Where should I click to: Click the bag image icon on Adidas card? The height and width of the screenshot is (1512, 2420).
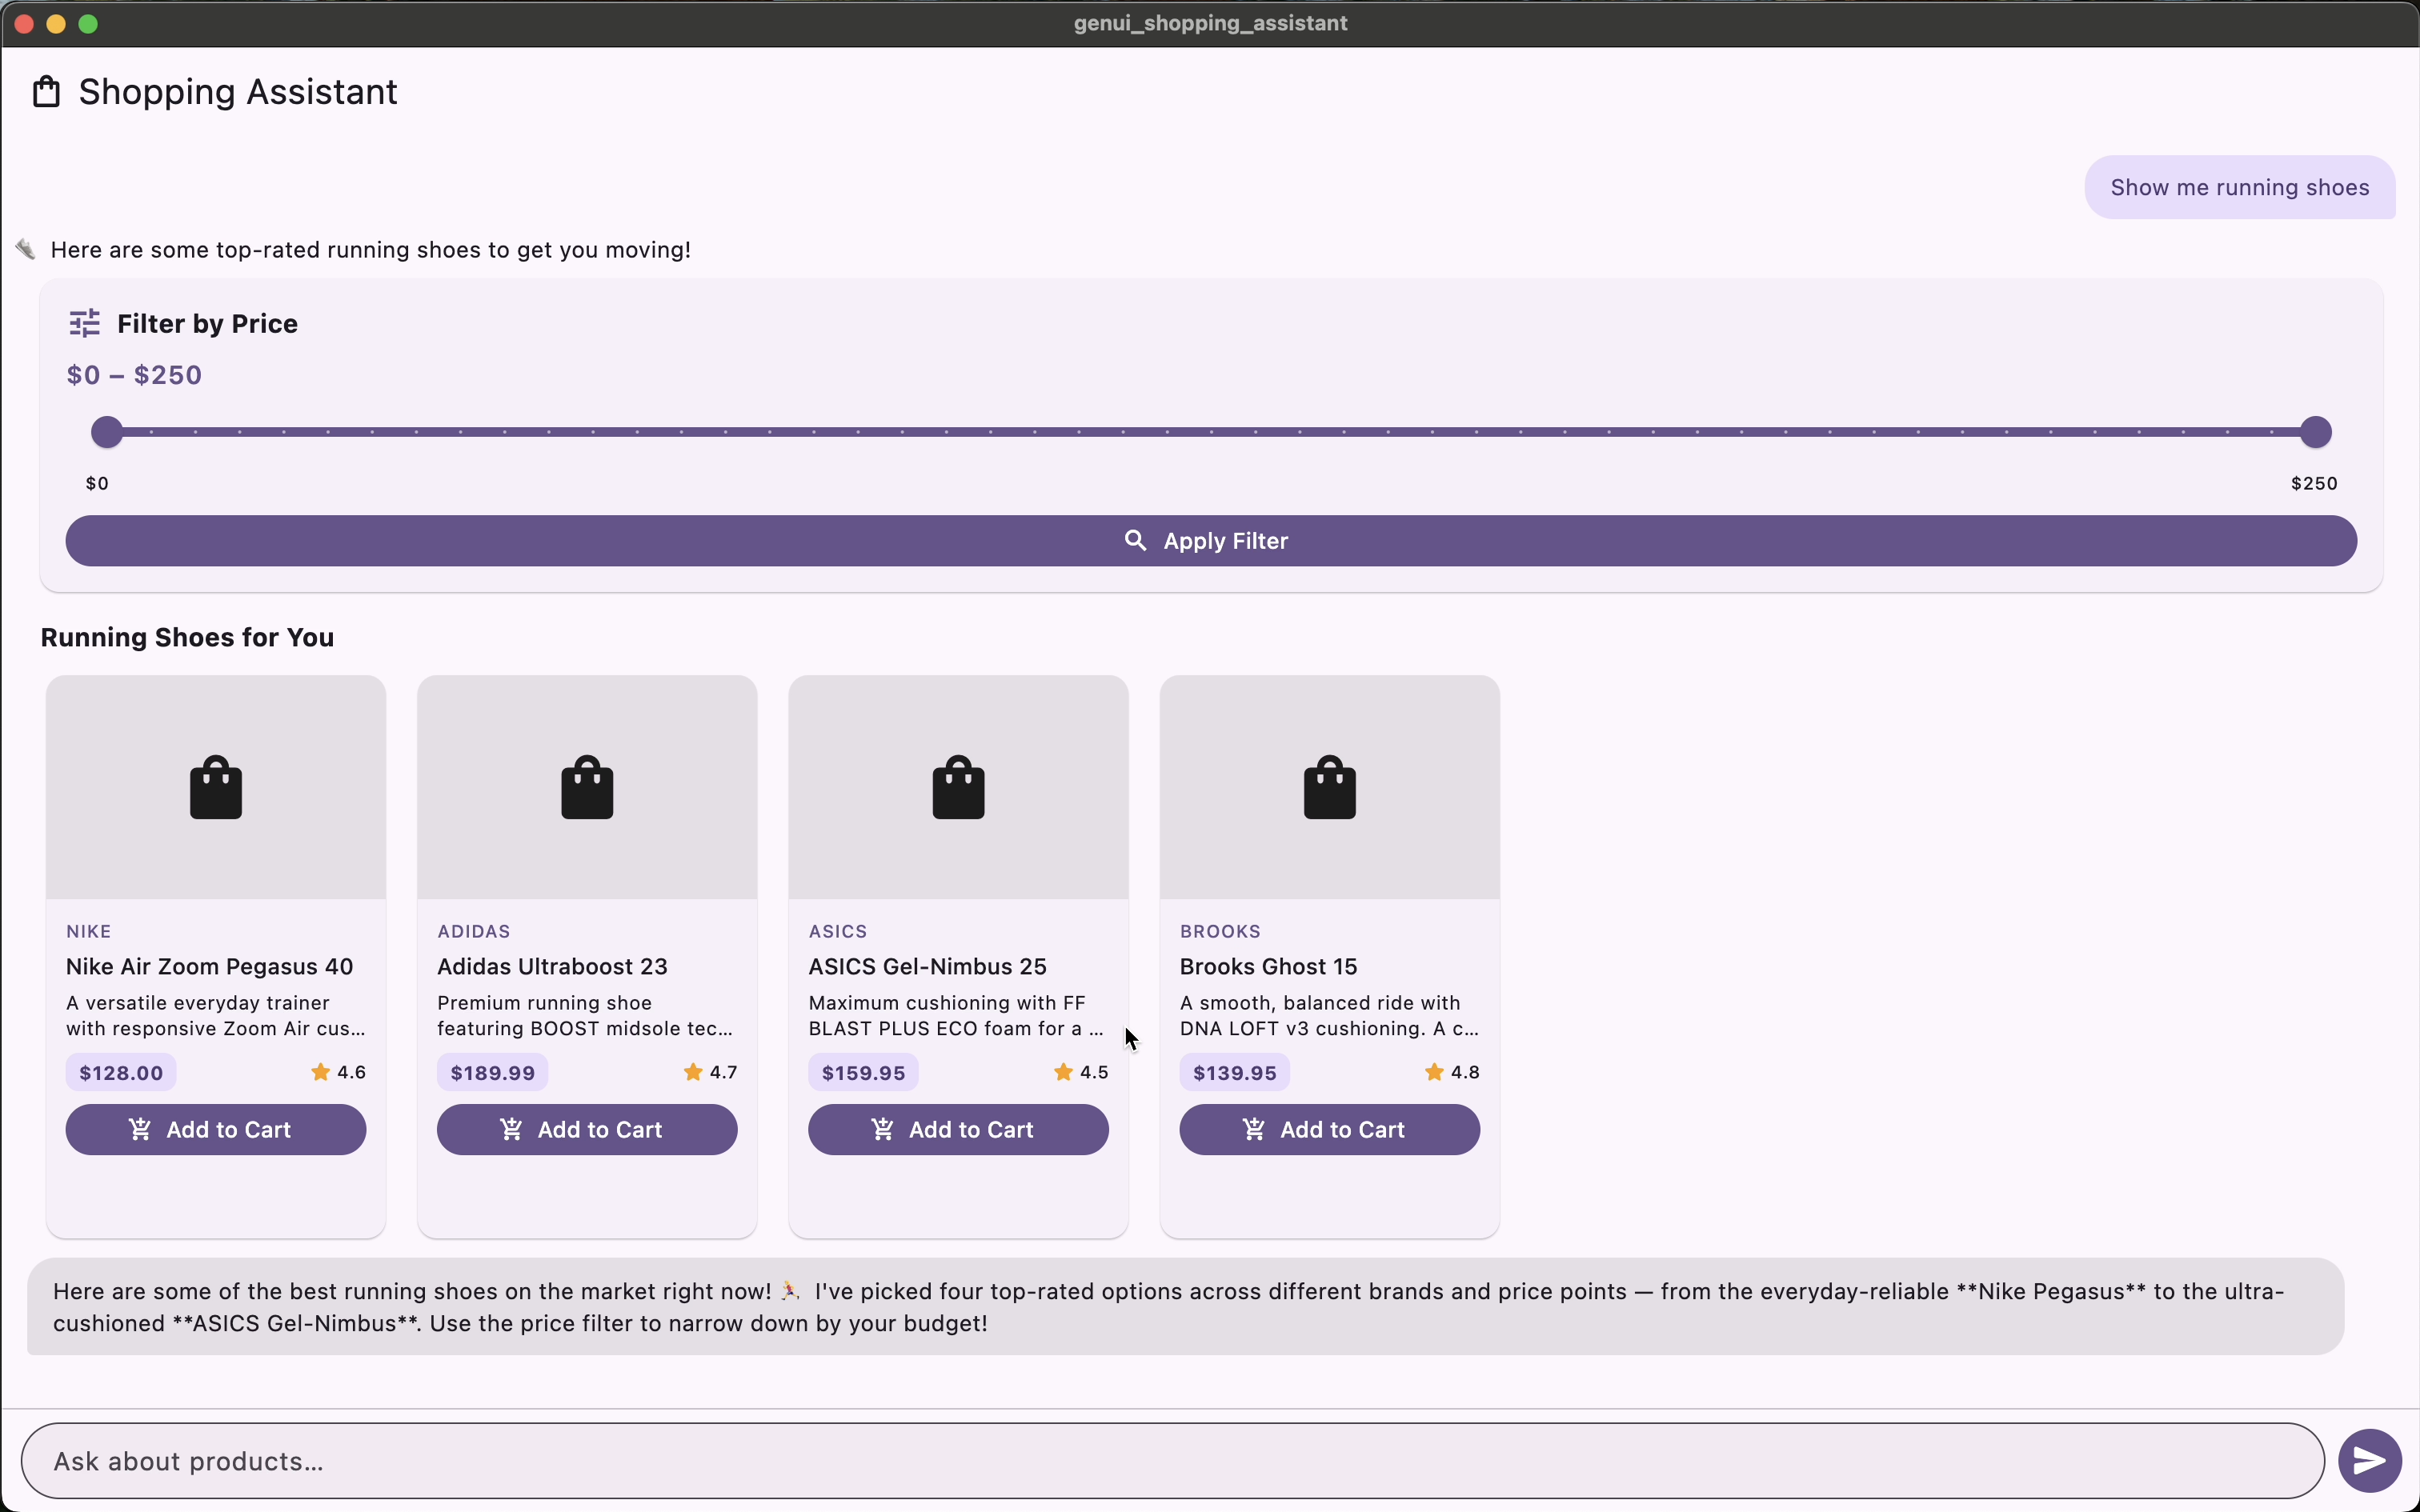pos(587,787)
